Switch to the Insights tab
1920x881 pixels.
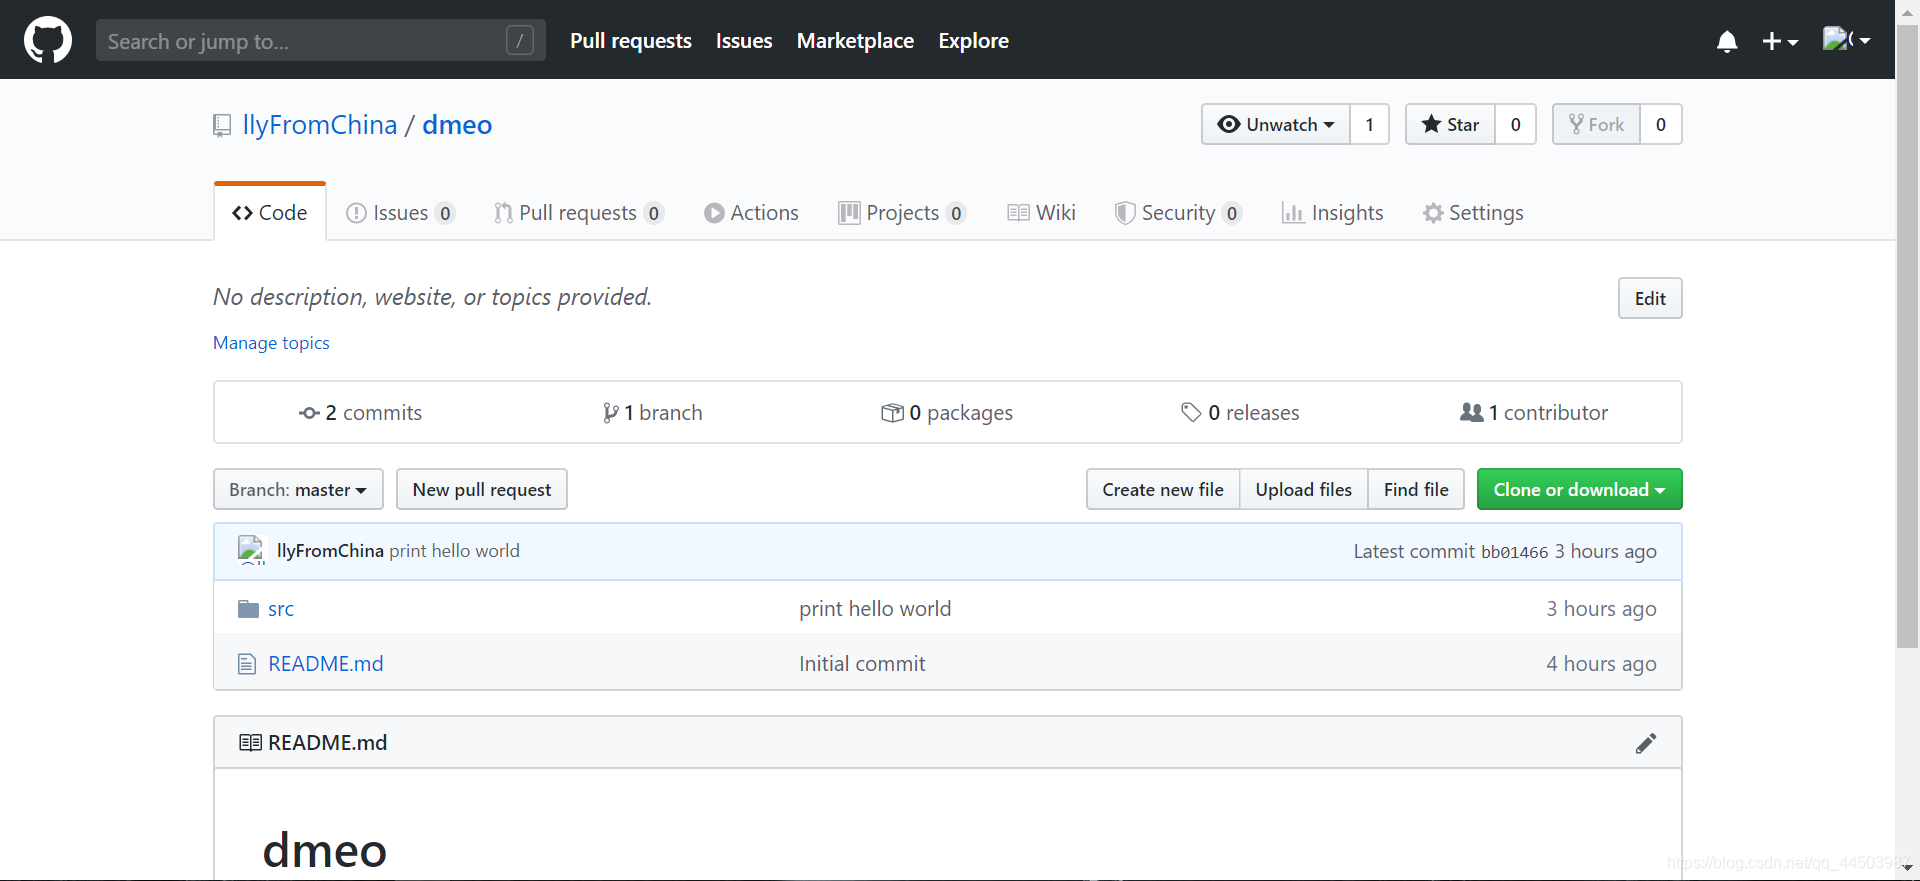click(x=1333, y=213)
